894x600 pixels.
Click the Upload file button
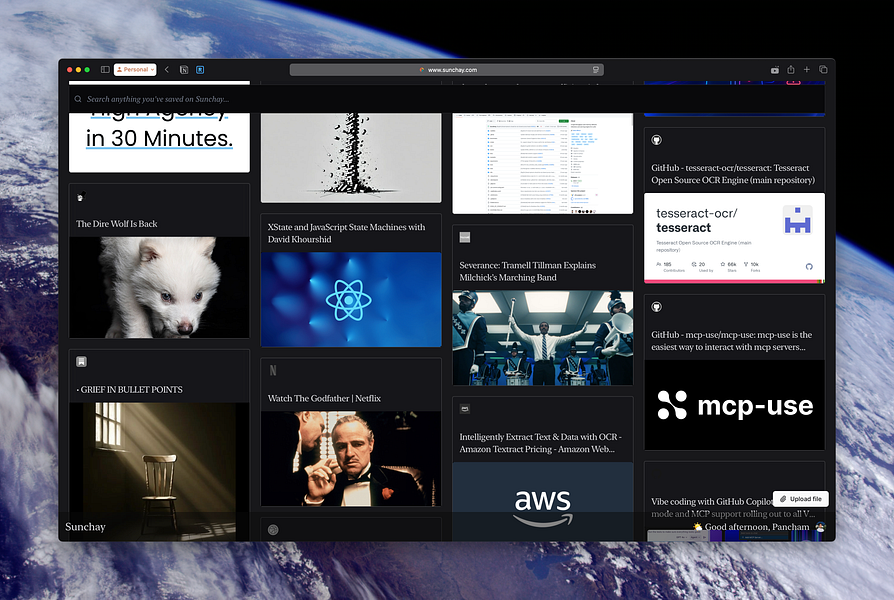800,498
